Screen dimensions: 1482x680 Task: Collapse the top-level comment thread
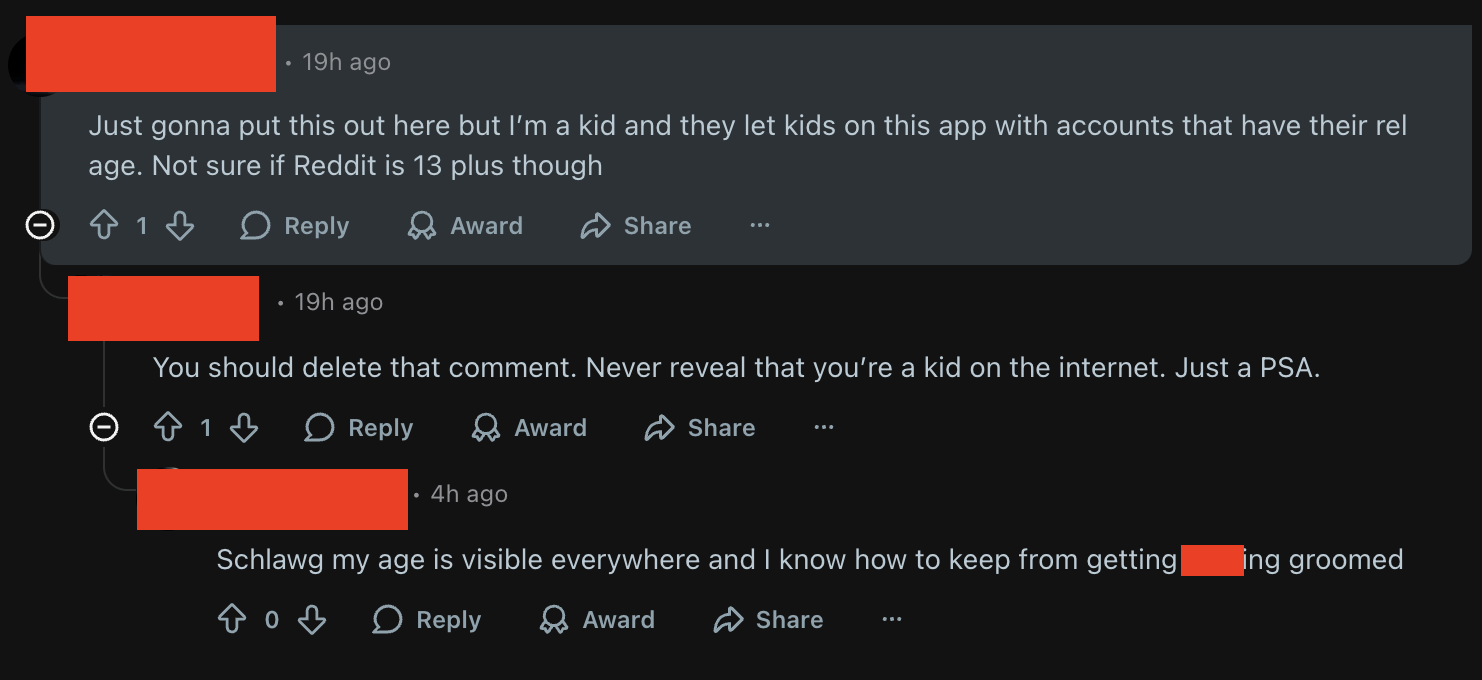coord(40,226)
